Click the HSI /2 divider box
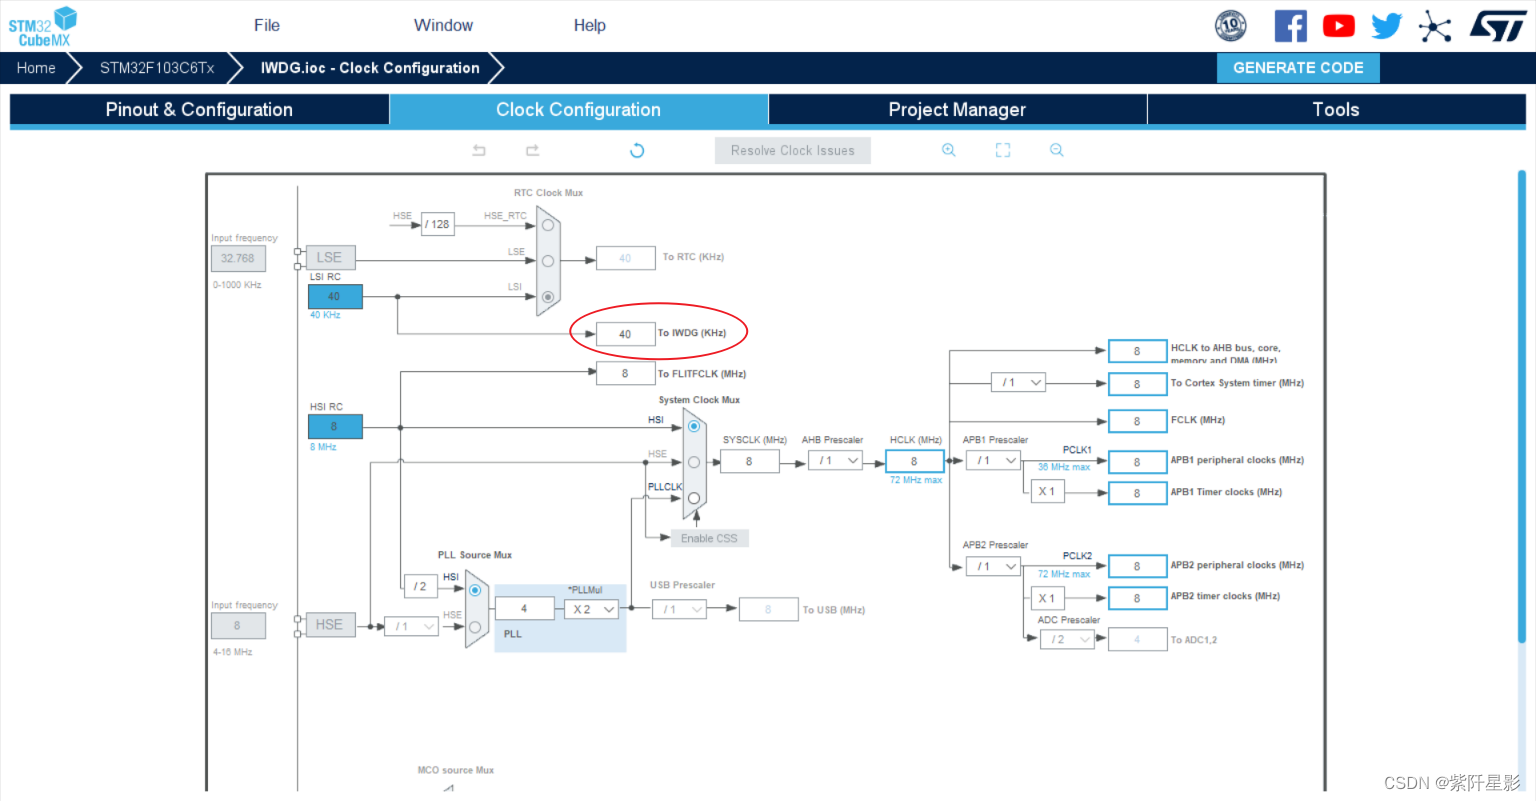The height and width of the screenshot is (801, 1536). (420, 586)
